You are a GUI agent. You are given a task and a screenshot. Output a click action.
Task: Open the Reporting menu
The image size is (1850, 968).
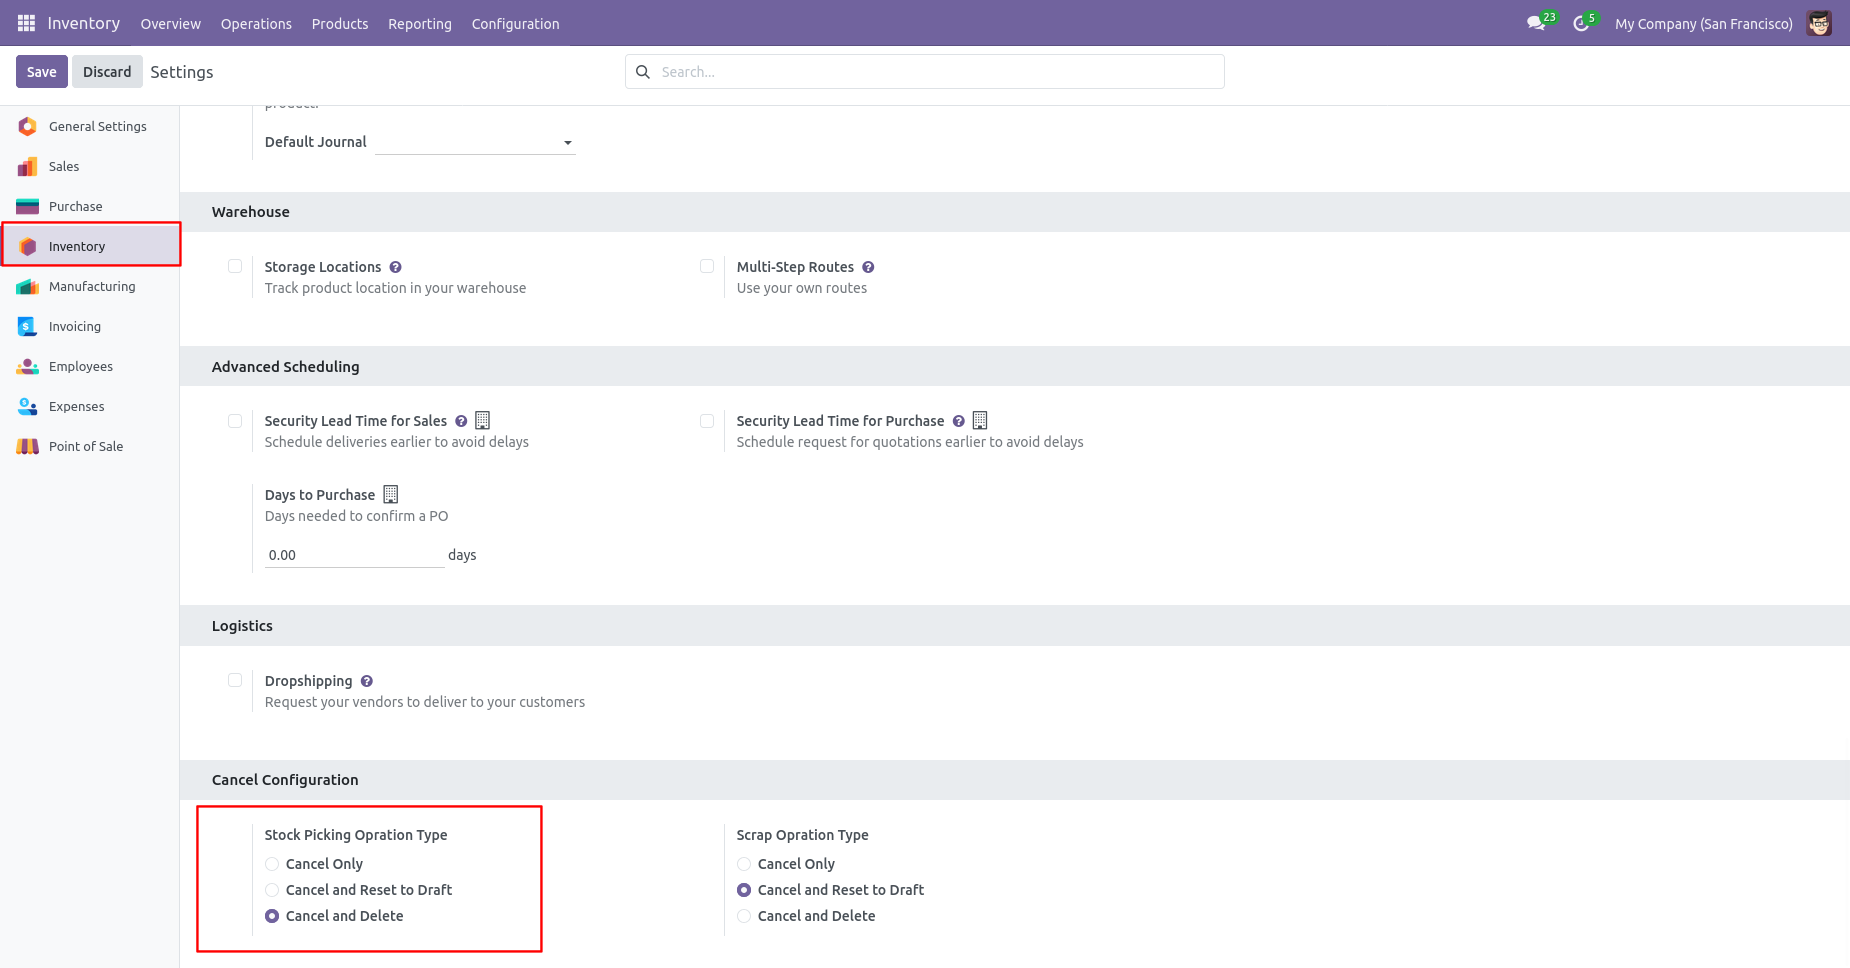420,23
